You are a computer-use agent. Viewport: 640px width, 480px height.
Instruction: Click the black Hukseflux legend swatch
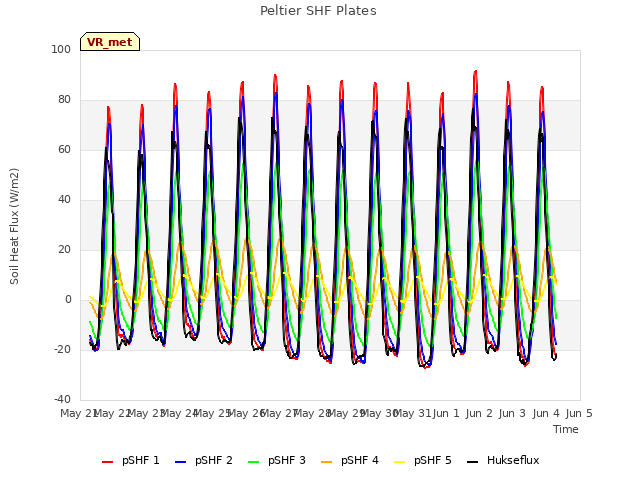(472, 462)
